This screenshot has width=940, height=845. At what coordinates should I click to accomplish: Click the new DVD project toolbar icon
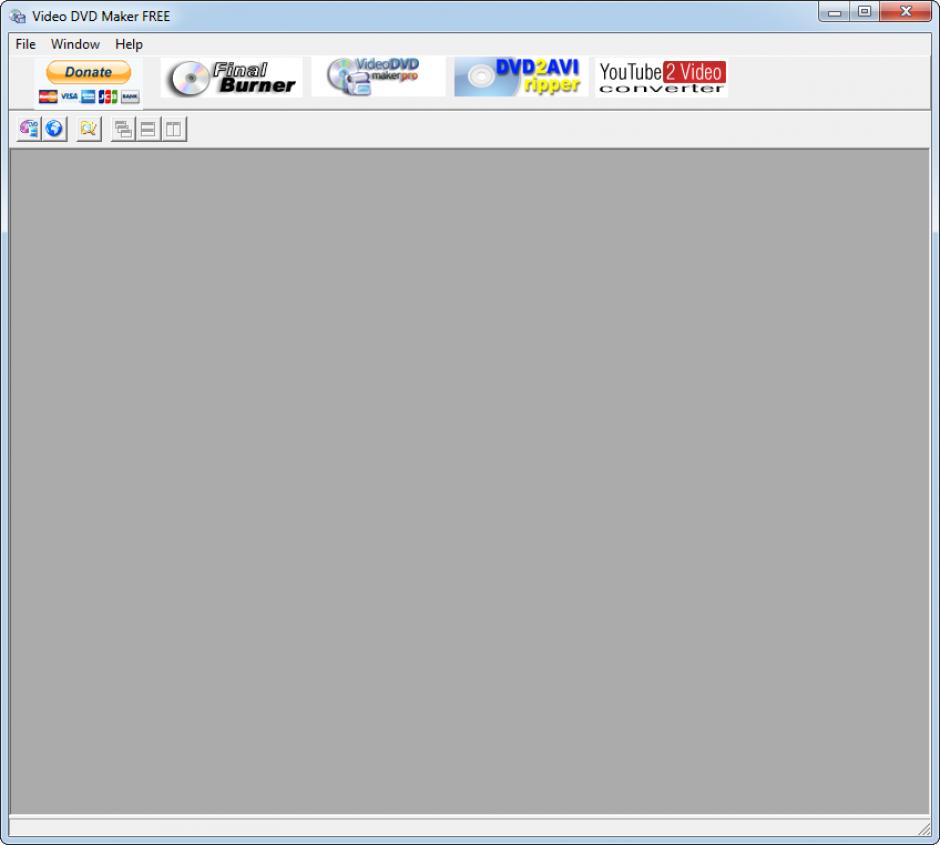coord(29,129)
